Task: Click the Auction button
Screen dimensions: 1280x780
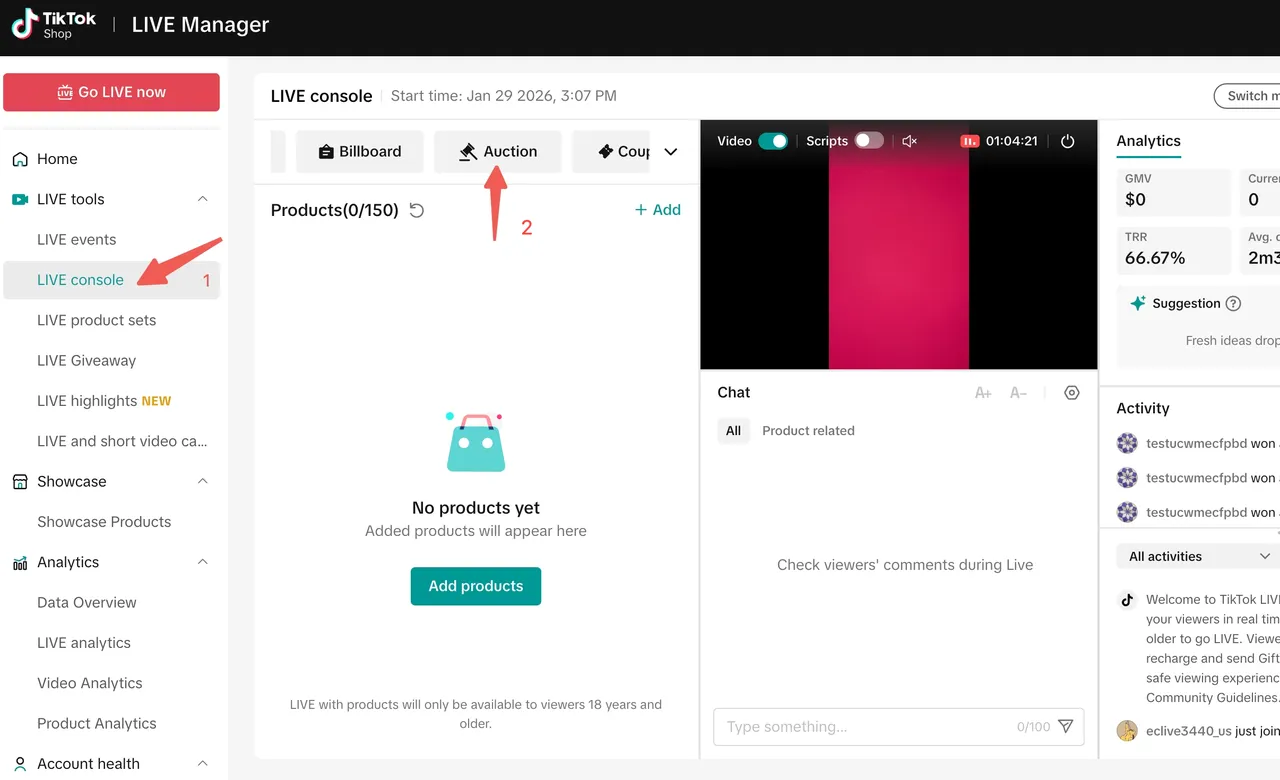Action: coord(497,152)
